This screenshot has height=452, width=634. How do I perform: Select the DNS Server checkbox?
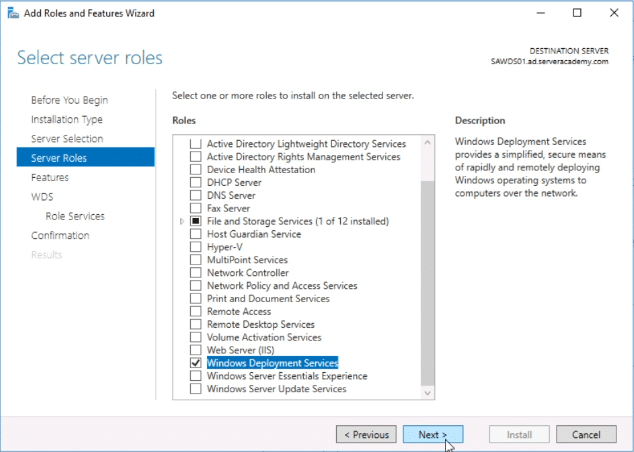195,196
